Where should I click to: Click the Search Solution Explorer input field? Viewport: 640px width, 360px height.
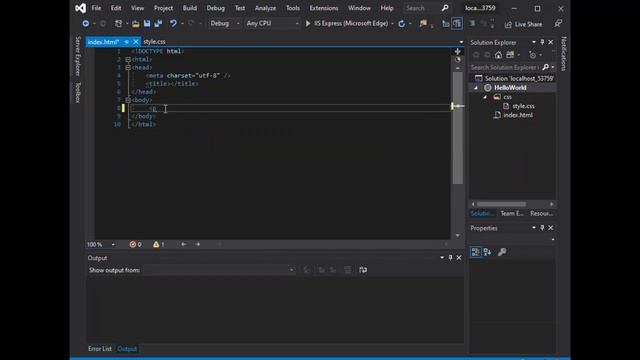pyautogui.click(x=505, y=67)
